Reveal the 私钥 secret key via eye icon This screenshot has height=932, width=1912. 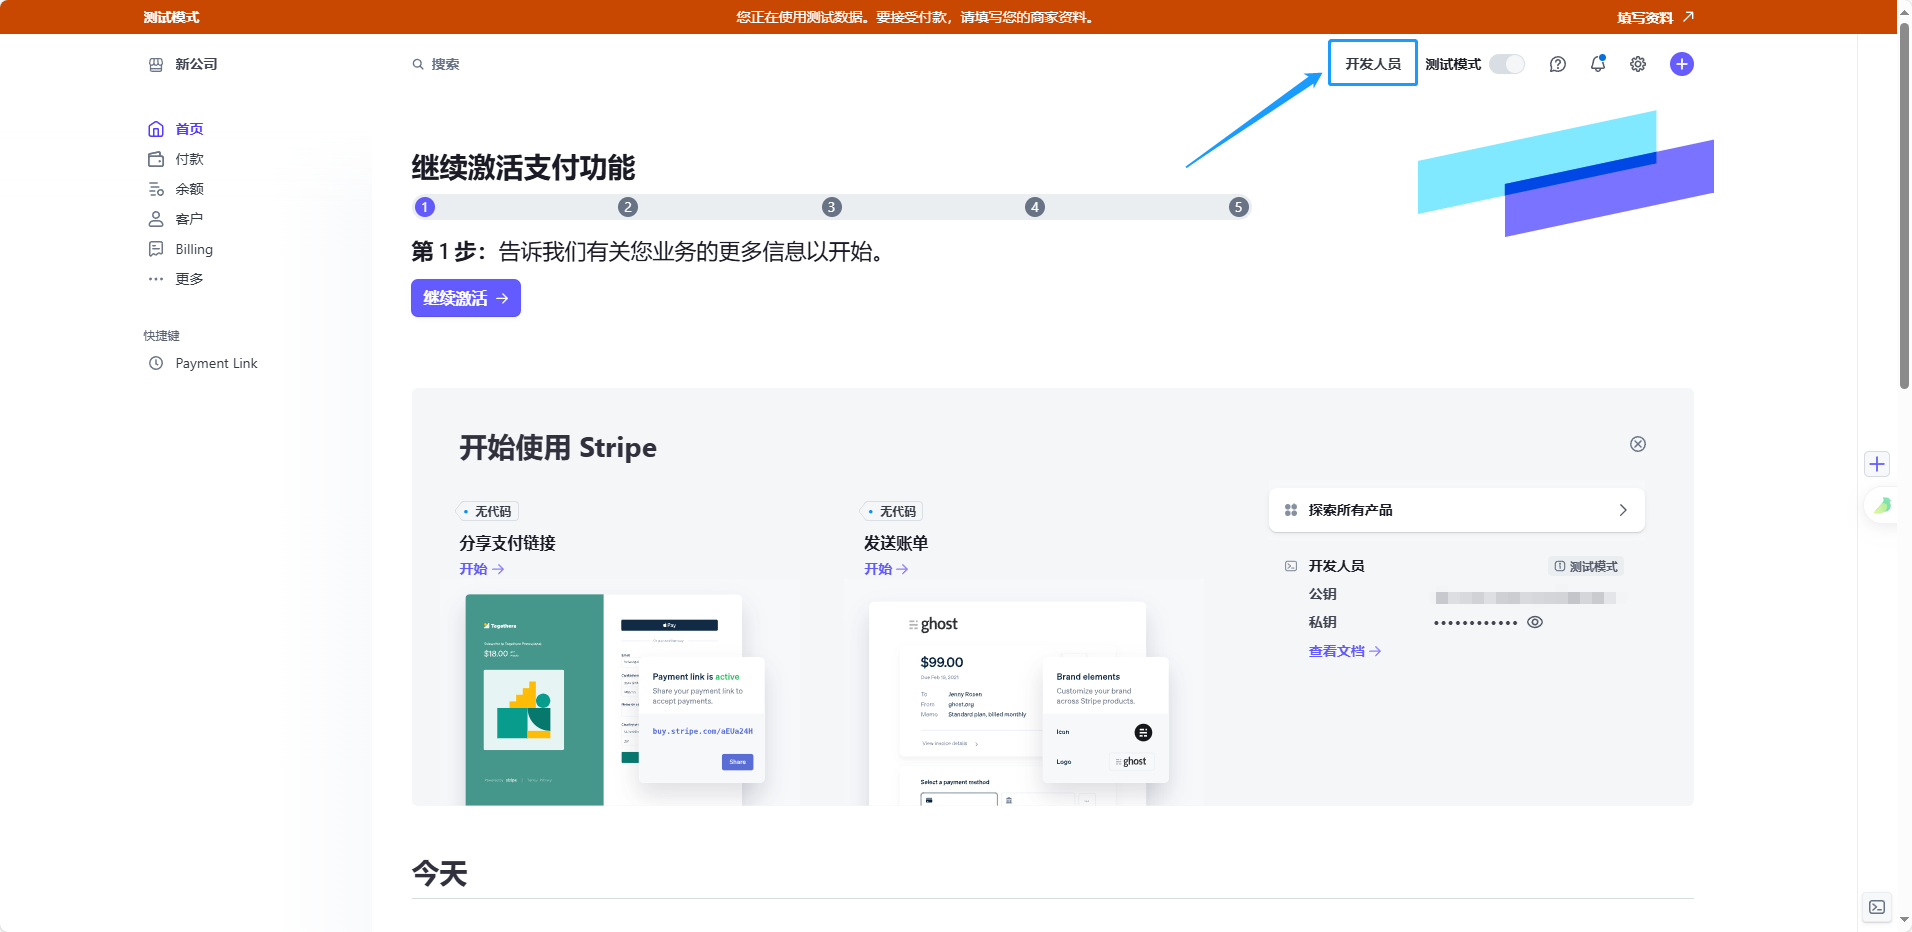click(x=1535, y=622)
